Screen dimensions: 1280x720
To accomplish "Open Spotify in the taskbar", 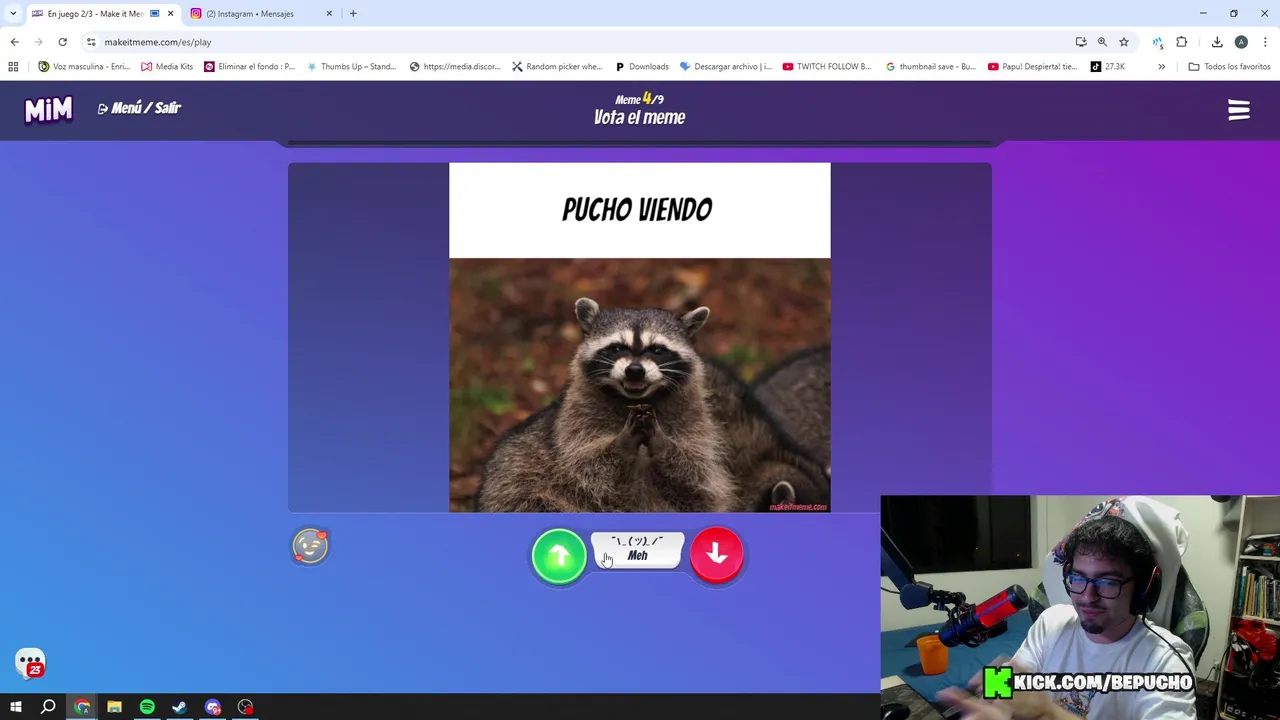I will (x=147, y=707).
